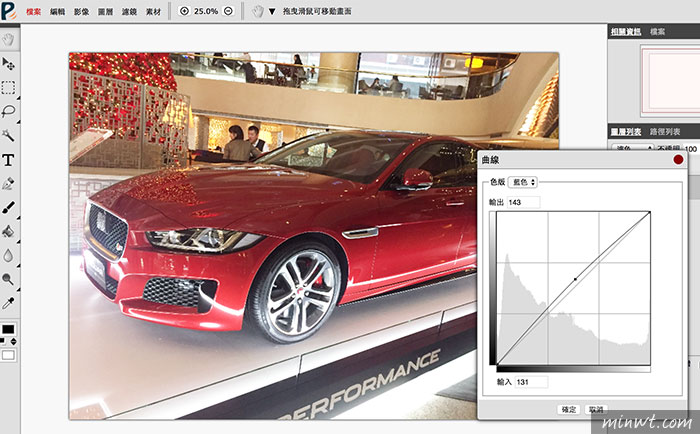This screenshot has width=700, height=434.
Task: Select the Lasso tool
Action: coord(8,111)
